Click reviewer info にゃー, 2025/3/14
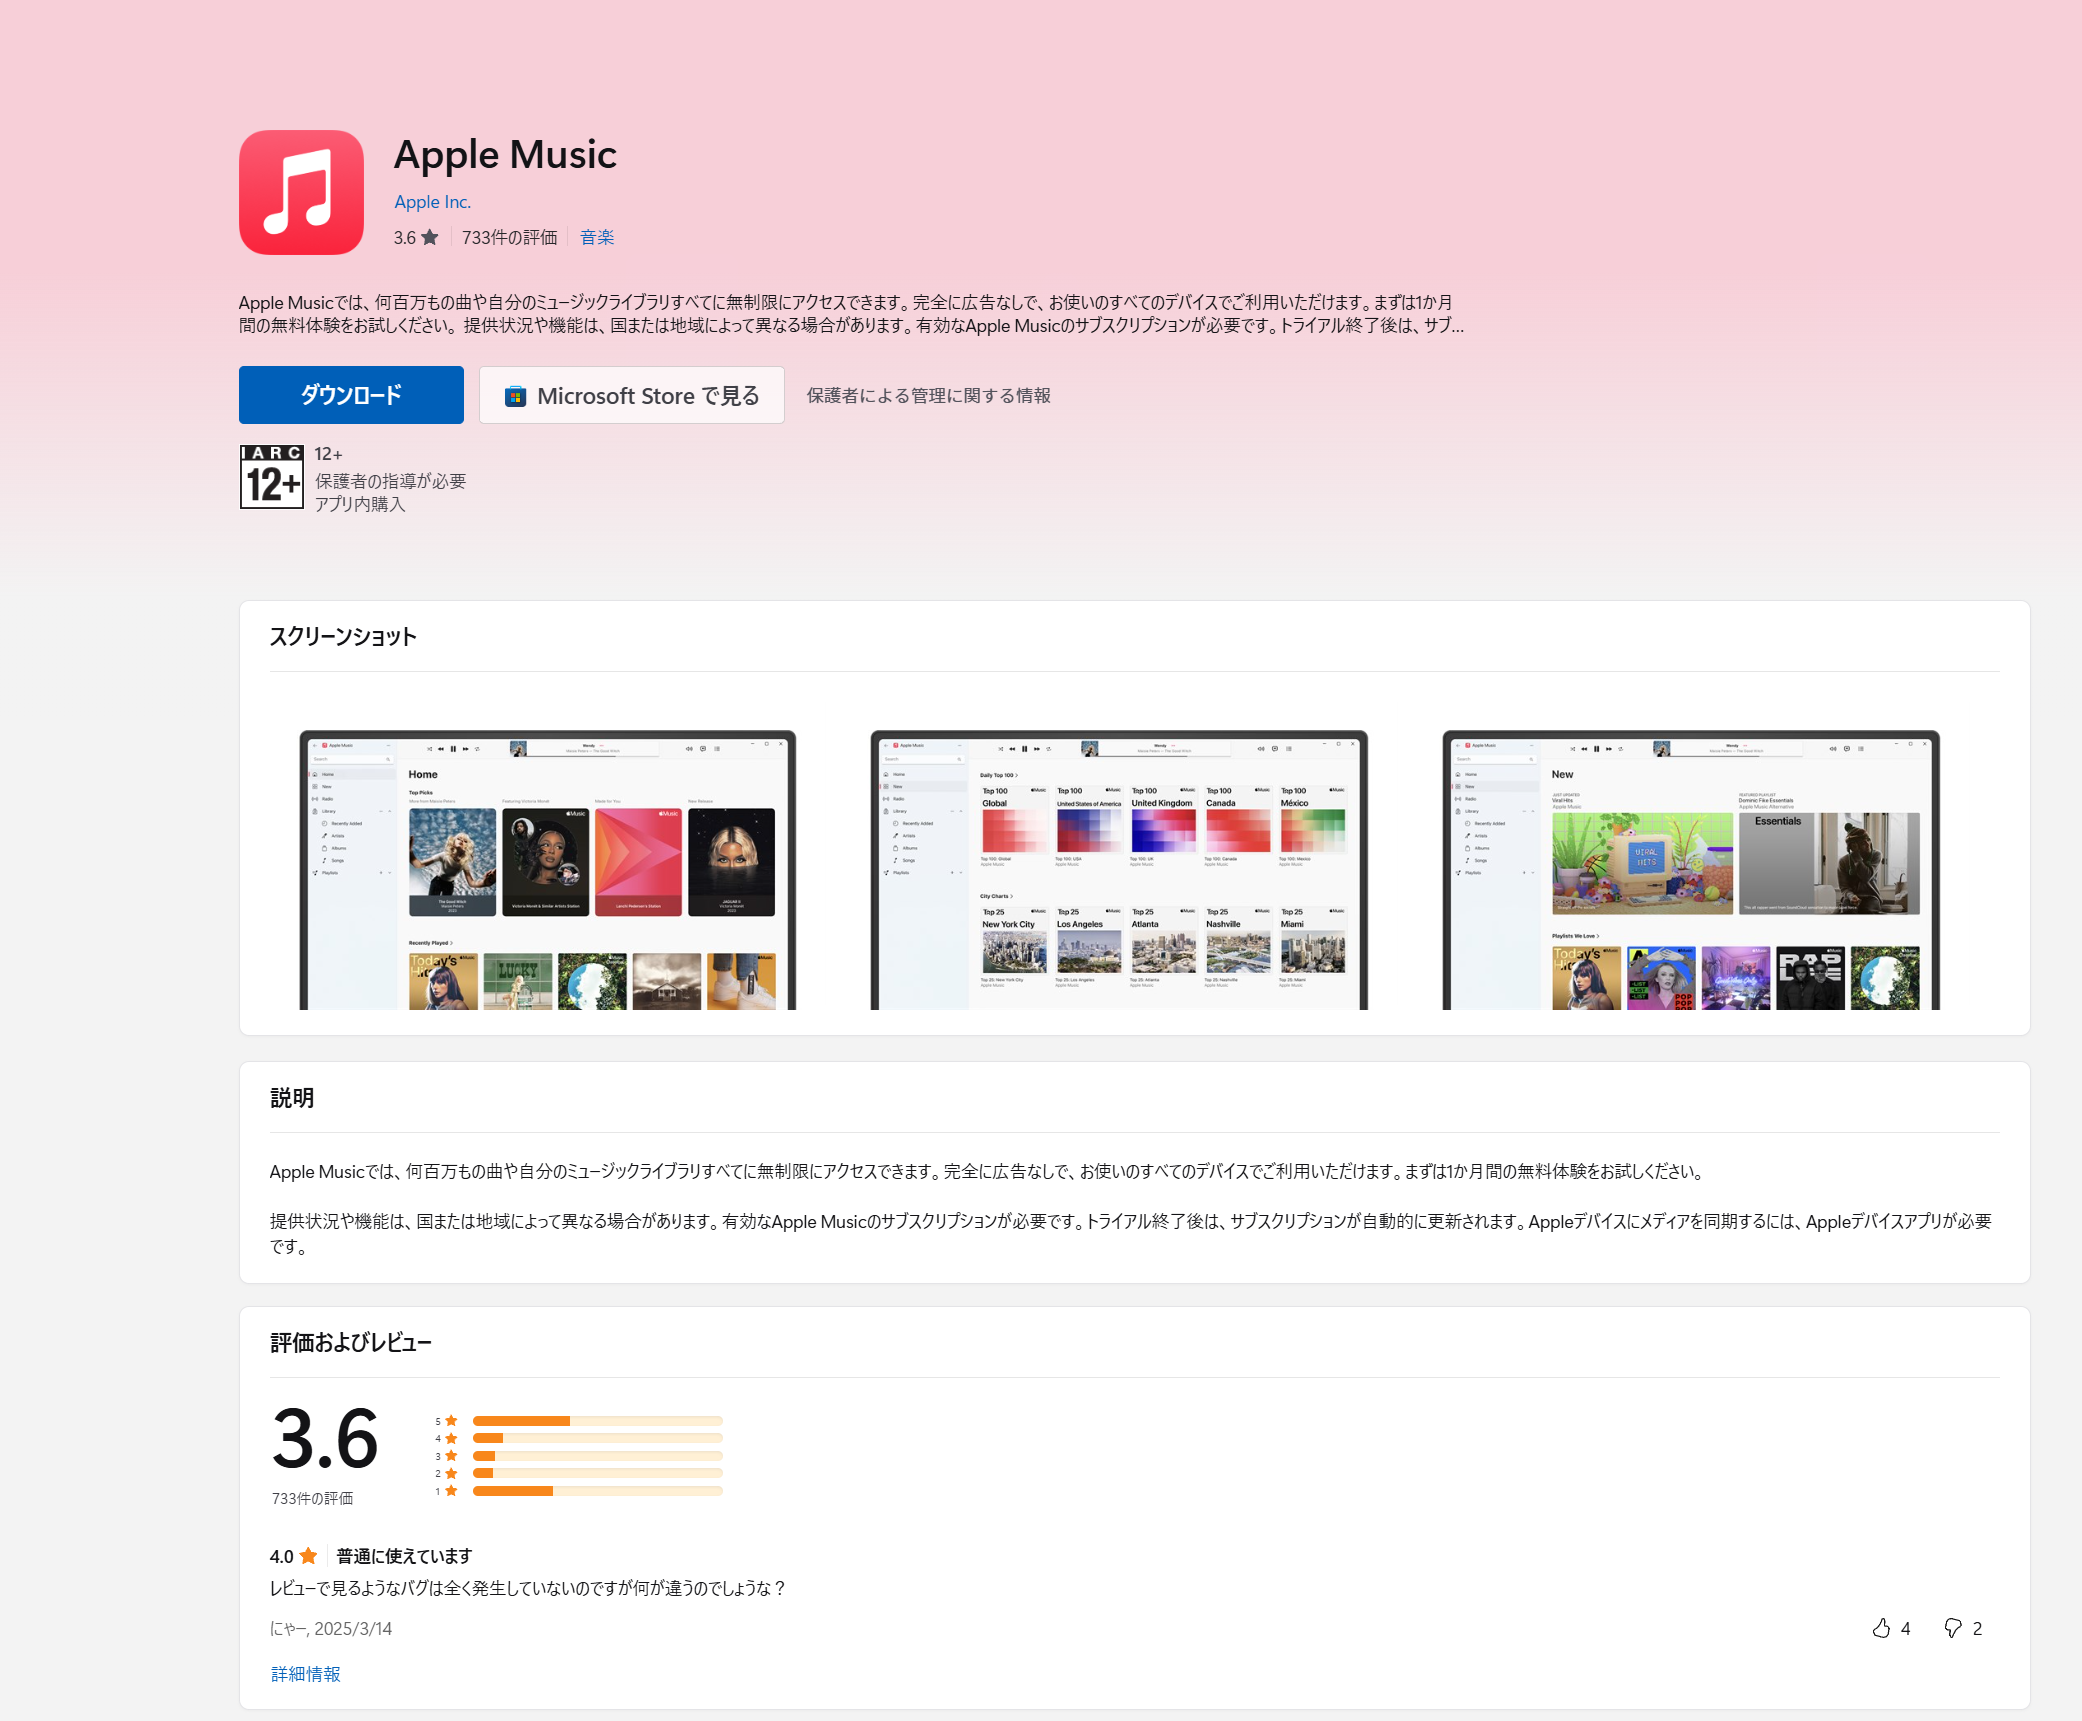 coord(331,1629)
